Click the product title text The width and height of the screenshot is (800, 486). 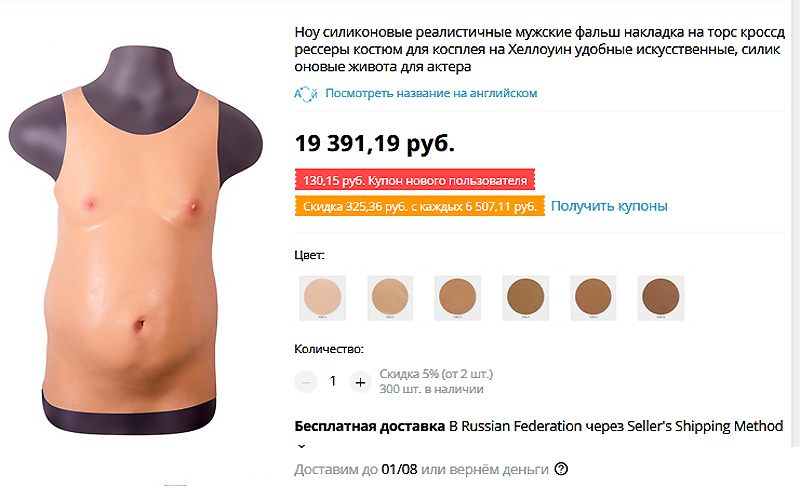539,49
